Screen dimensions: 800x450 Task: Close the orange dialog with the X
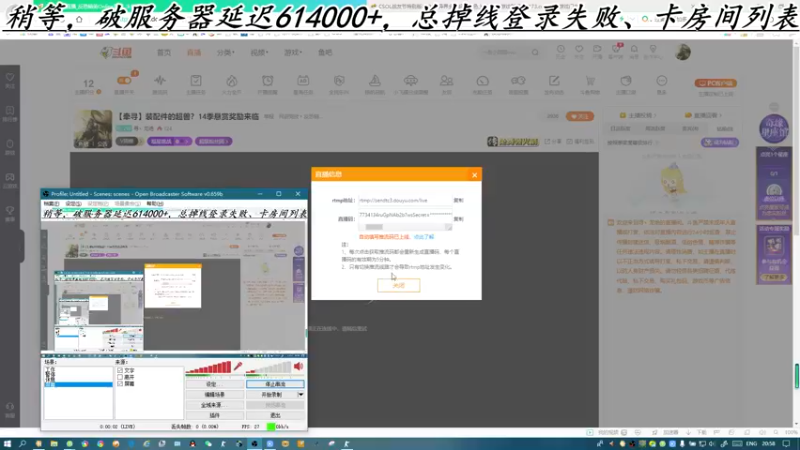pyautogui.click(x=474, y=175)
